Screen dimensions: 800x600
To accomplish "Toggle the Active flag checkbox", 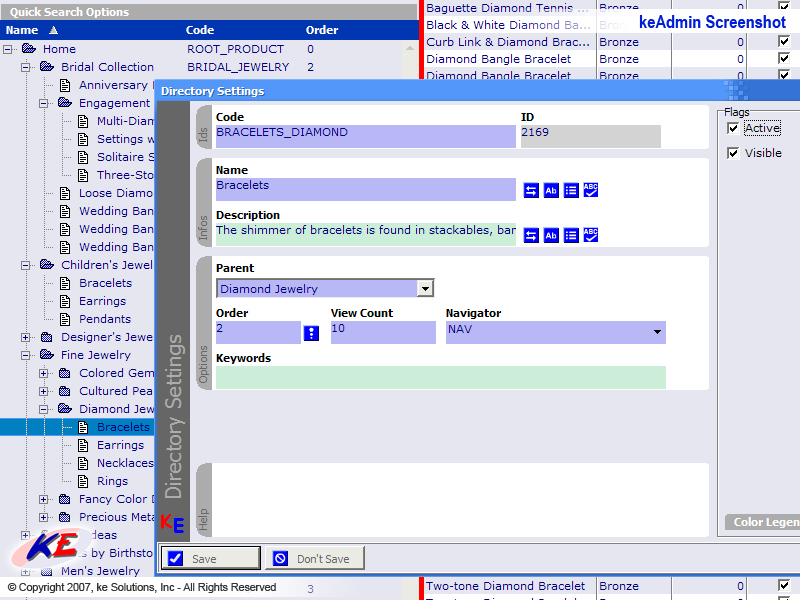I will tap(734, 129).
